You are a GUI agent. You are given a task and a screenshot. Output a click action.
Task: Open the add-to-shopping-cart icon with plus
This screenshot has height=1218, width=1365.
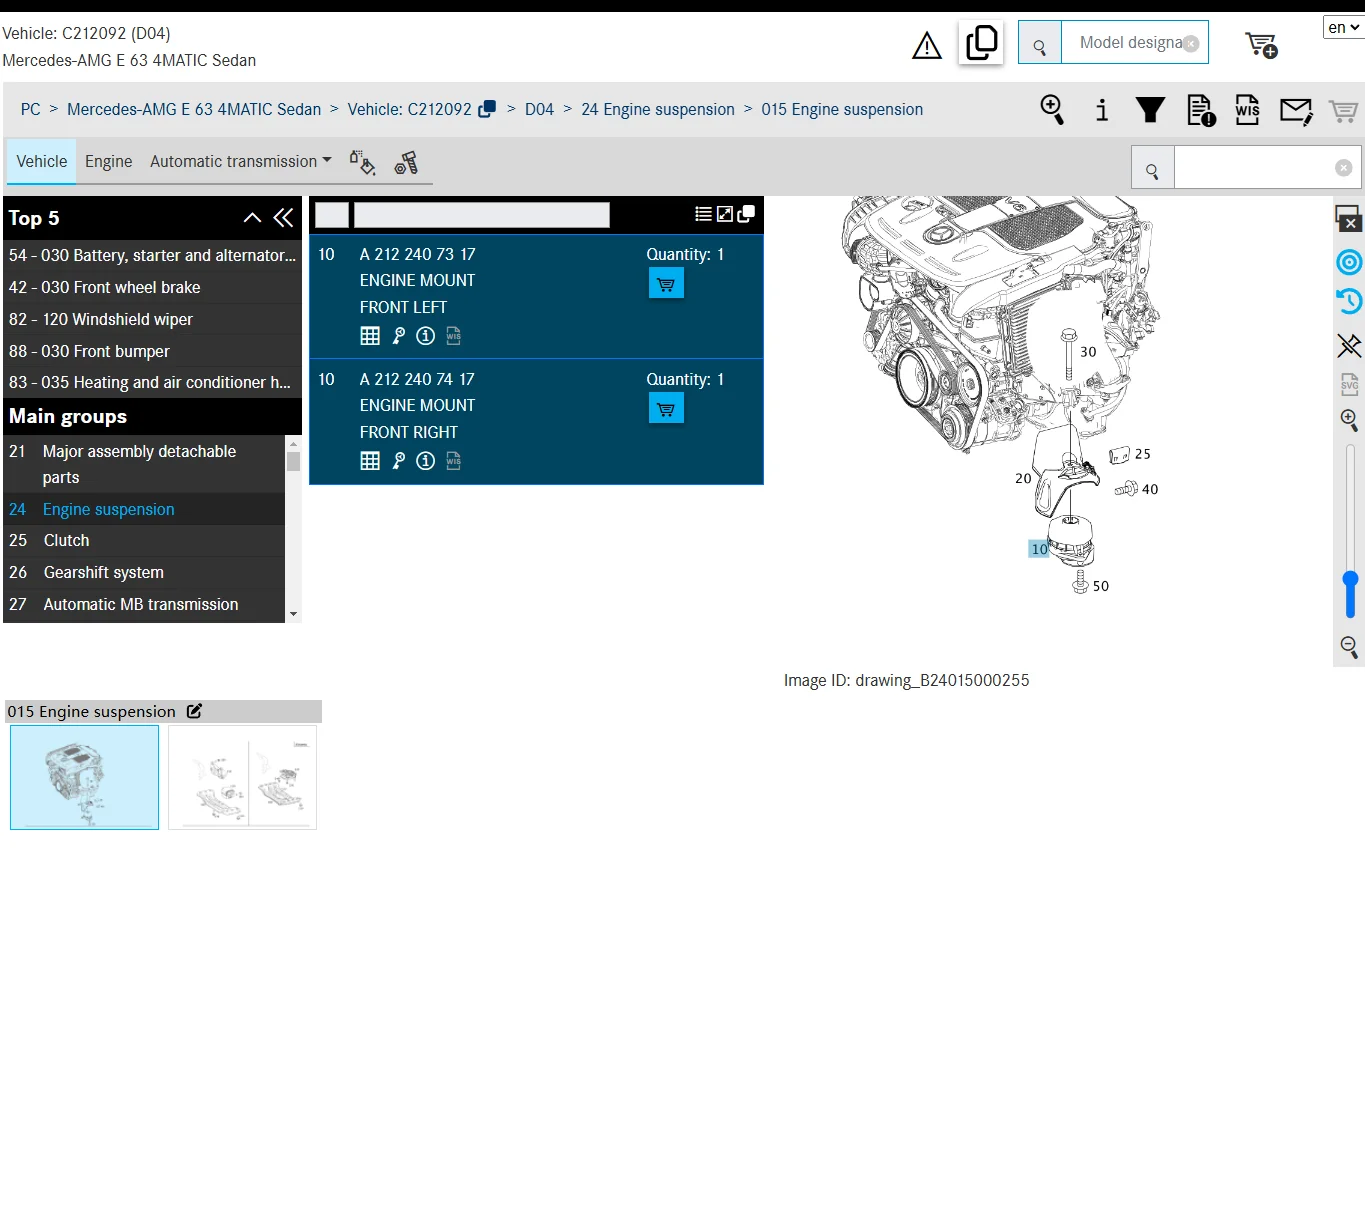pos(1261,44)
